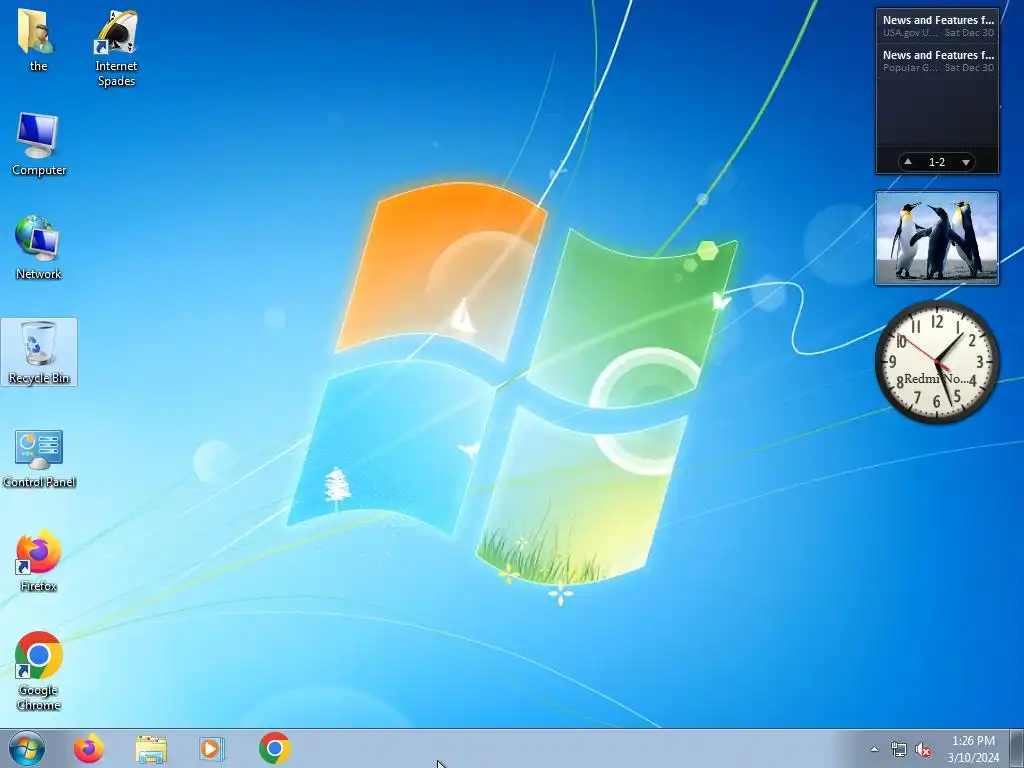Open the Popular G... headline in feed gadget

click(x=937, y=61)
